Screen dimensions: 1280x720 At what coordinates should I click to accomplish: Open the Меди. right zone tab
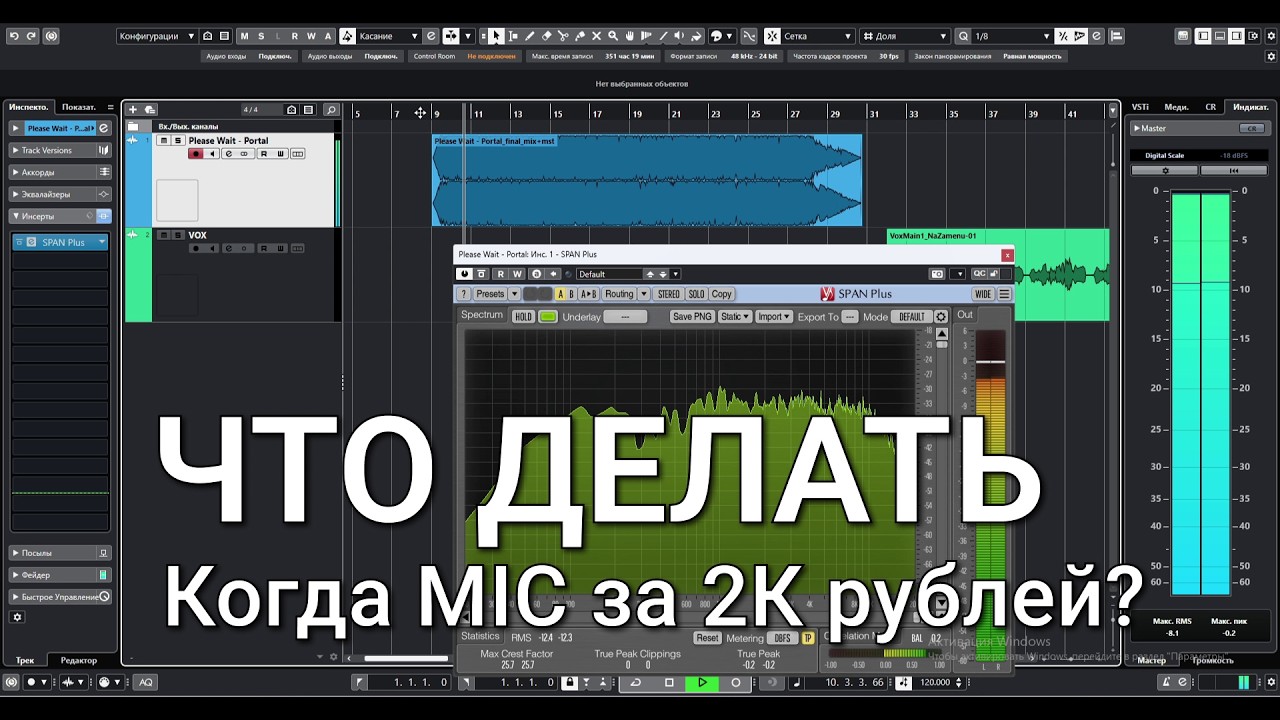tap(1177, 106)
